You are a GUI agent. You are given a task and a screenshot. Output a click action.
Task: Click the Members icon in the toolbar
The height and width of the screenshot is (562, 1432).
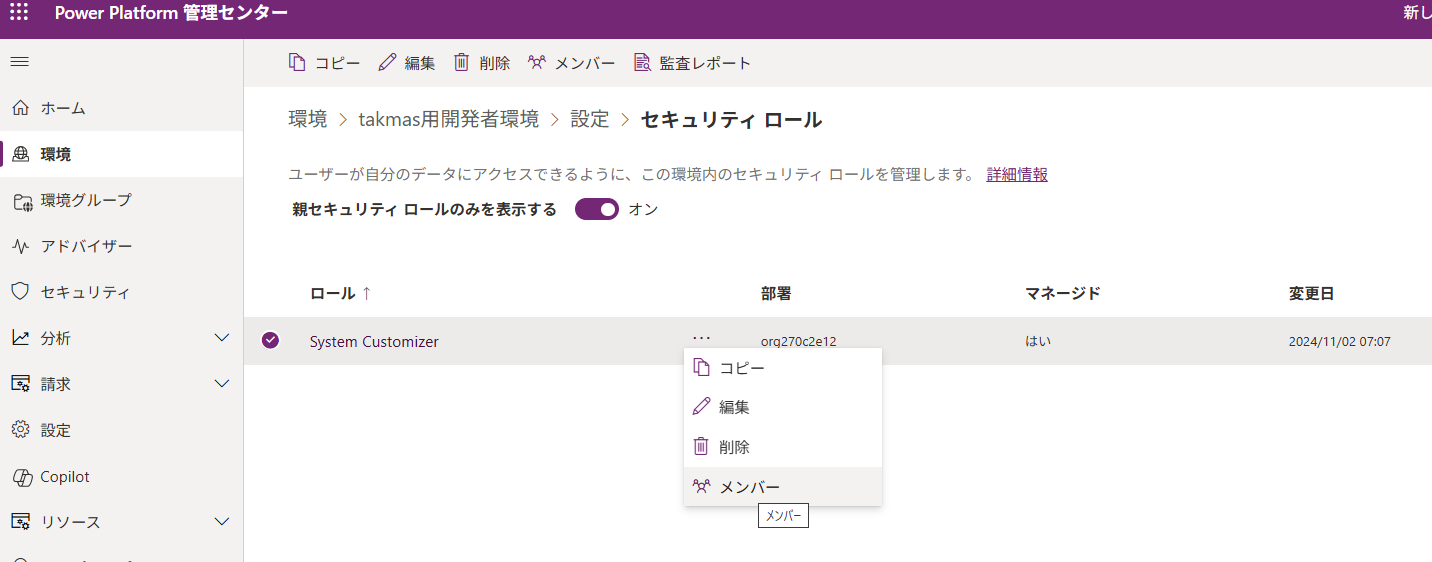537,62
